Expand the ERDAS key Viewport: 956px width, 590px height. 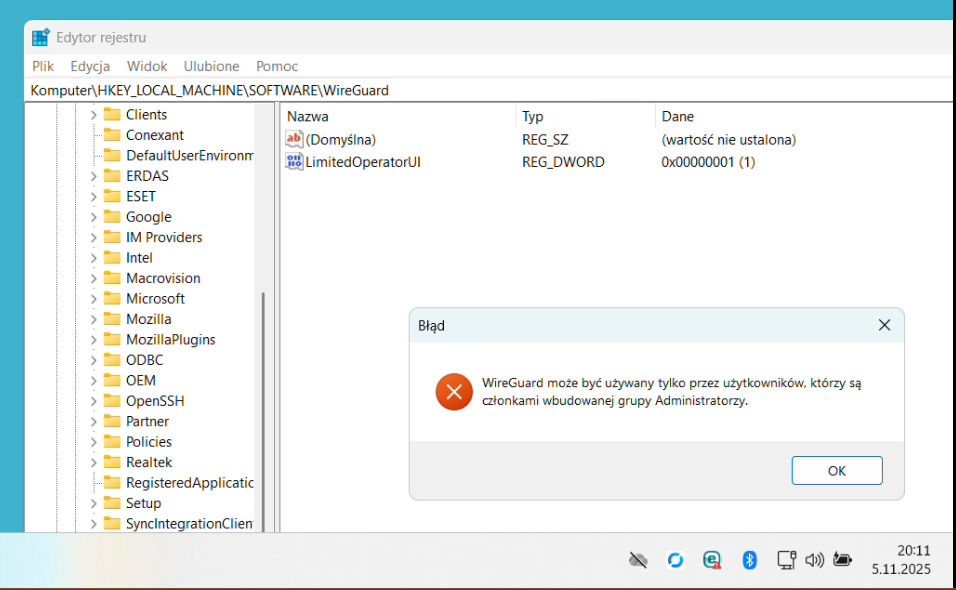93,176
